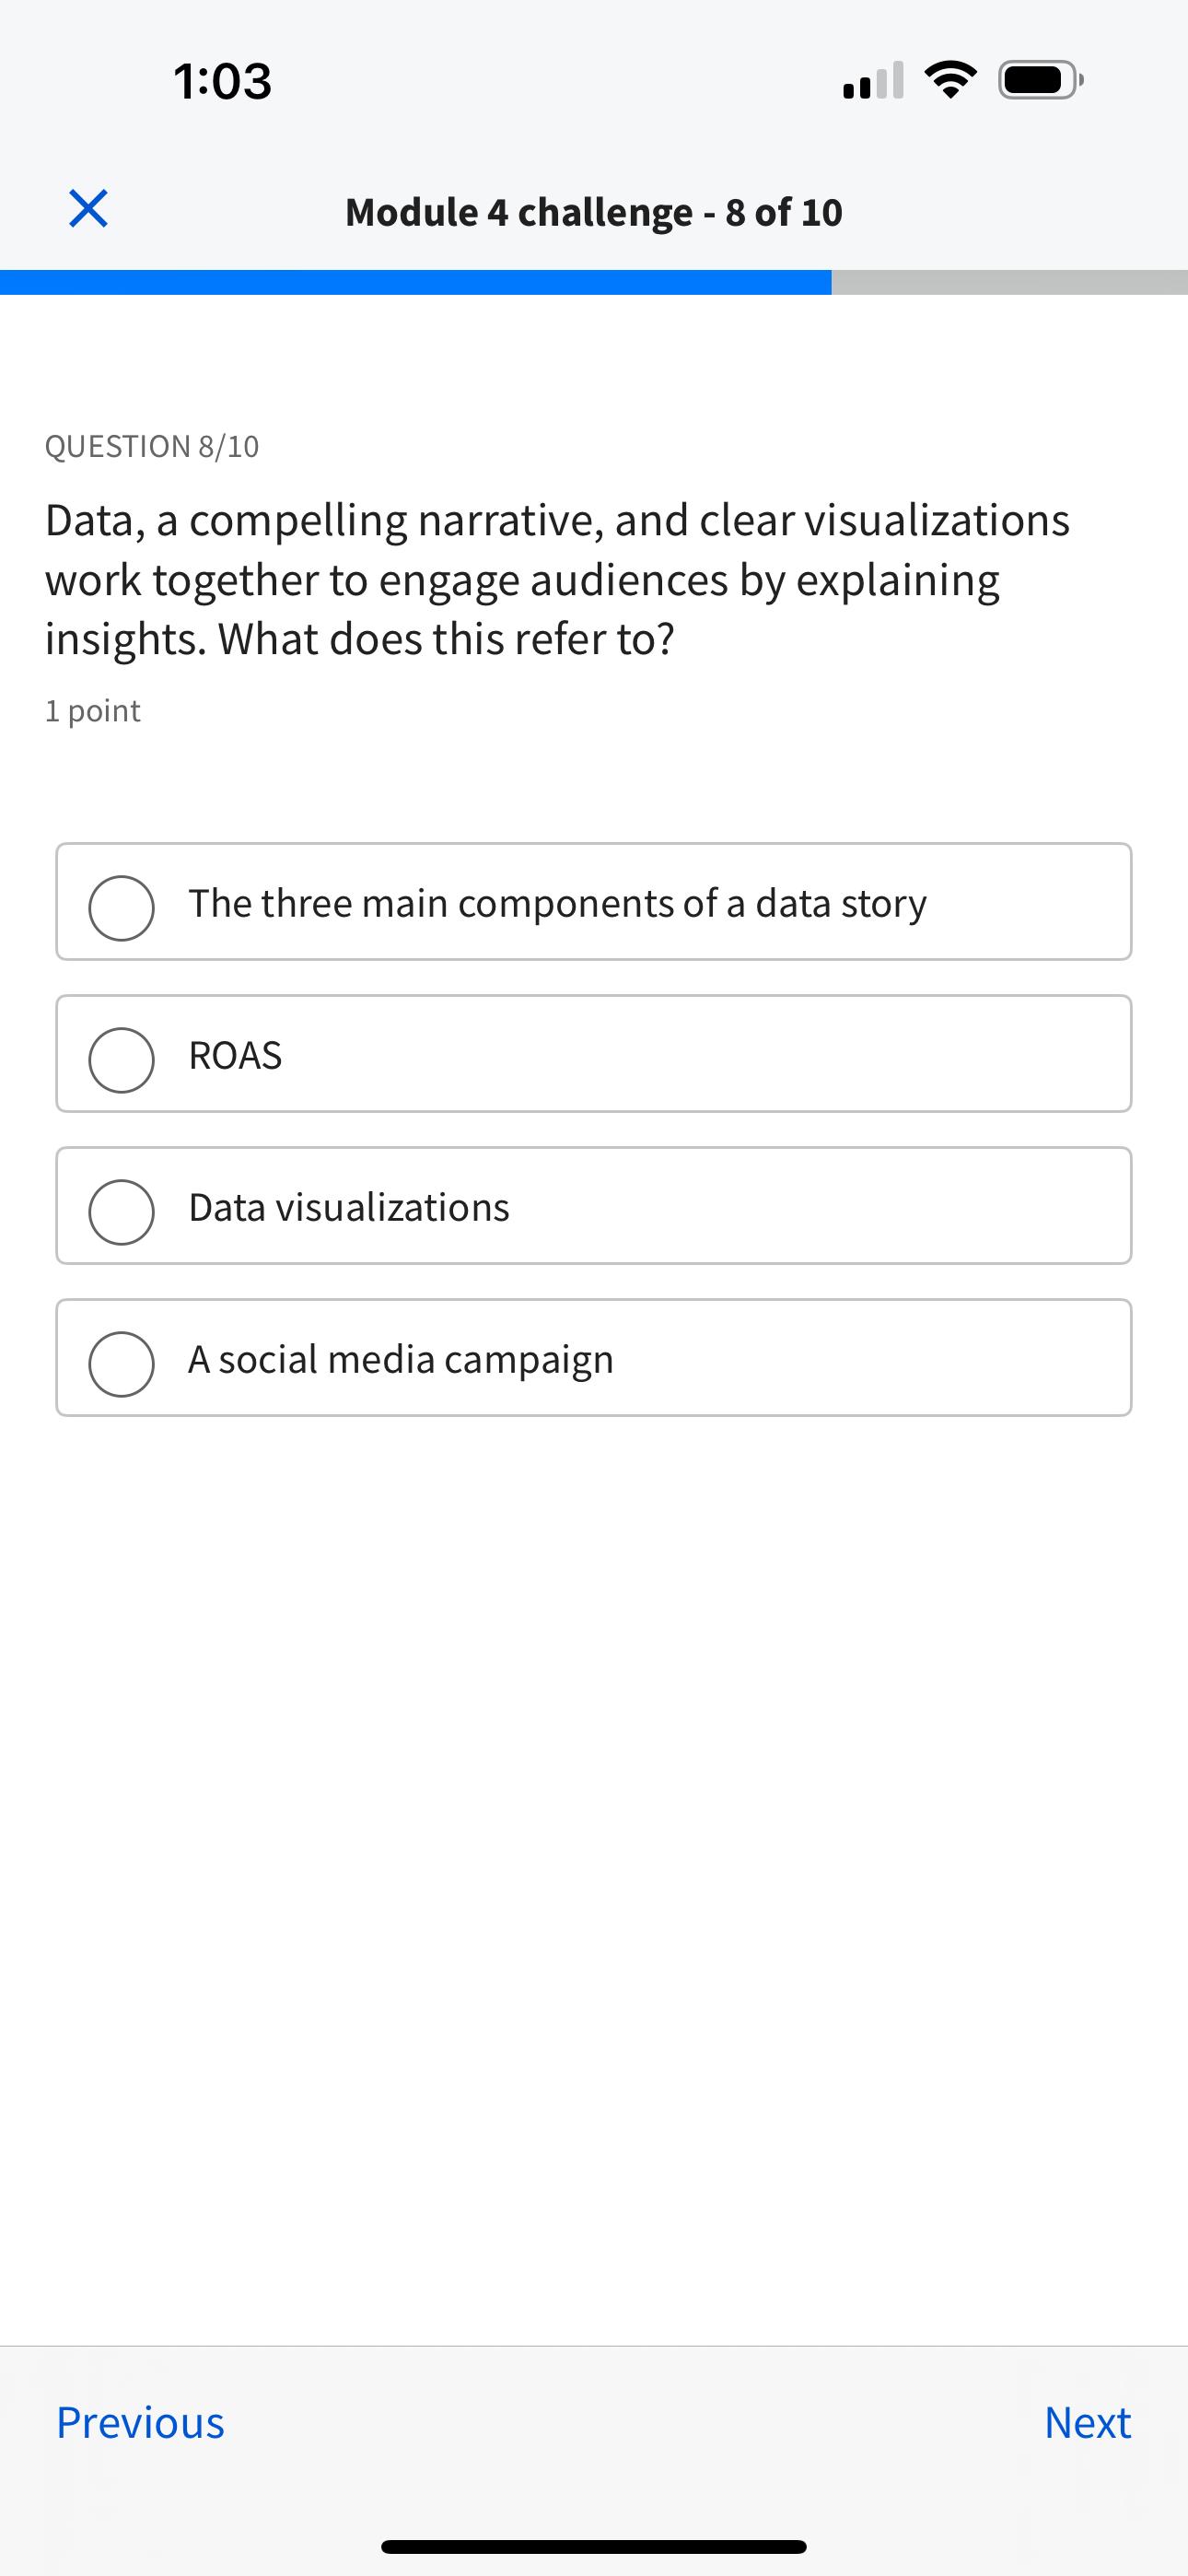Click the QUESTION 8/10 label
This screenshot has height=2576, width=1188.
pos(152,445)
